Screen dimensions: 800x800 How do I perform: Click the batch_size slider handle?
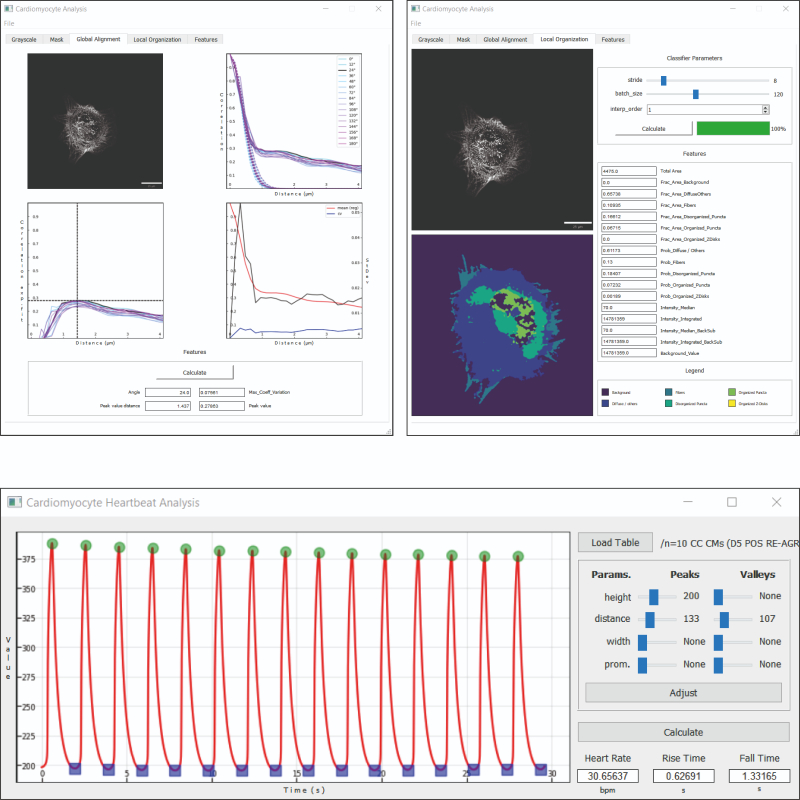[695, 94]
